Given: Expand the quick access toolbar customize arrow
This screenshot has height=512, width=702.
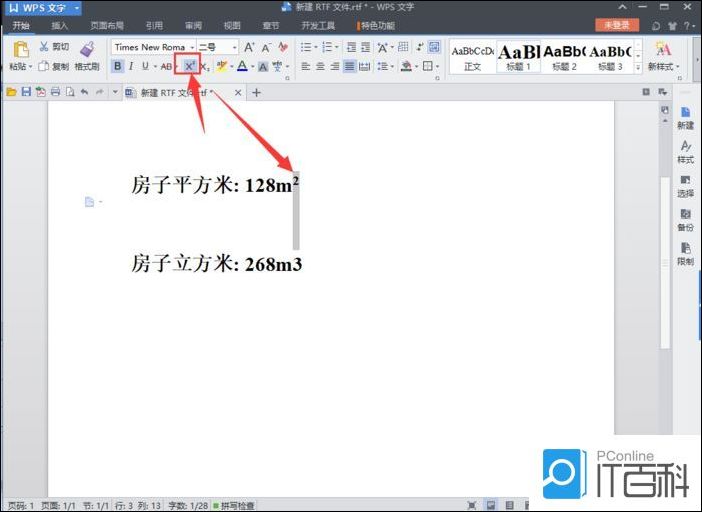Looking at the screenshot, I should coord(115,92).
